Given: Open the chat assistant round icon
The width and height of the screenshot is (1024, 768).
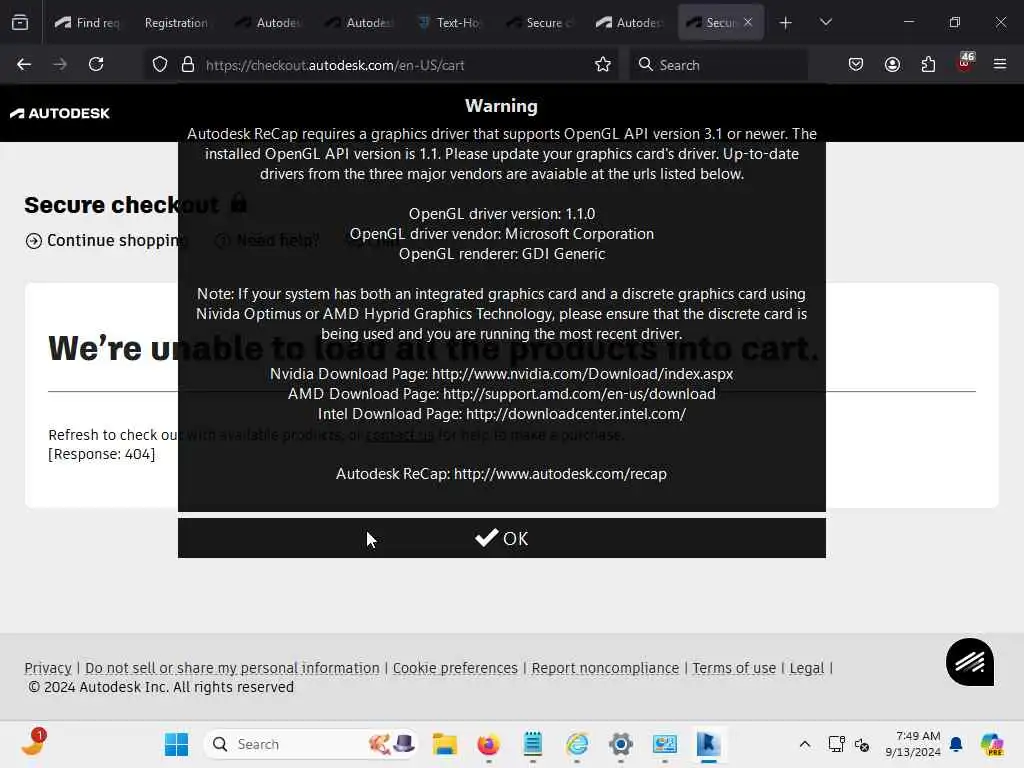Looking at the screenshot, I should click(970, 662).
